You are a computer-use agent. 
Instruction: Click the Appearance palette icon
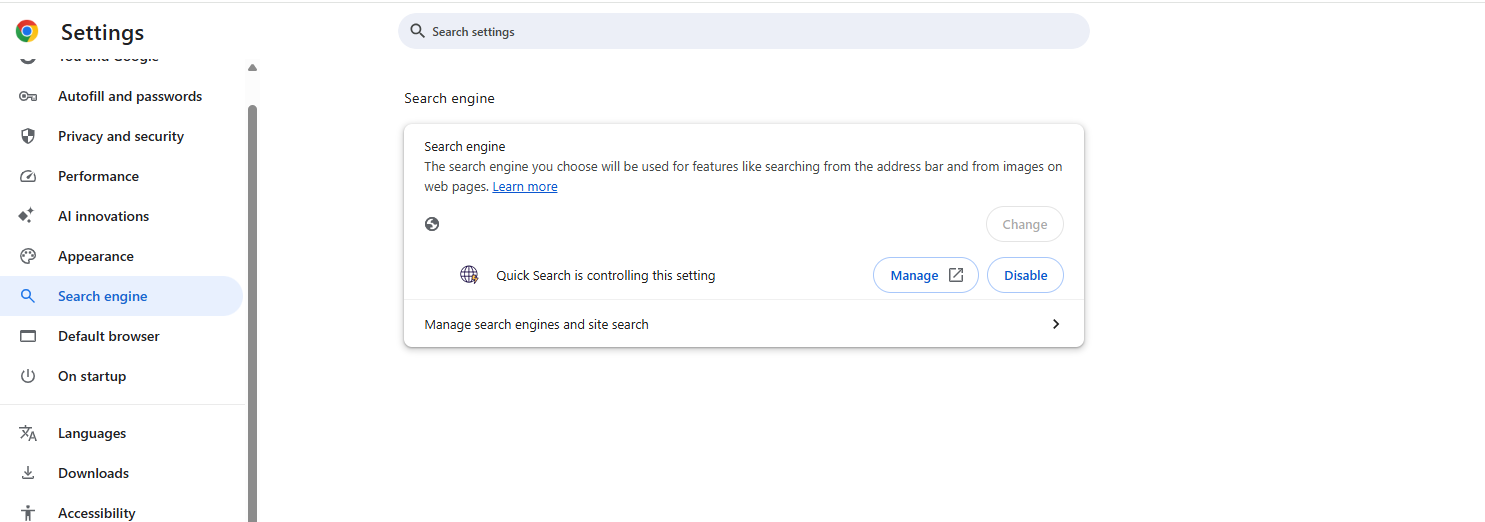coord(28,256)
